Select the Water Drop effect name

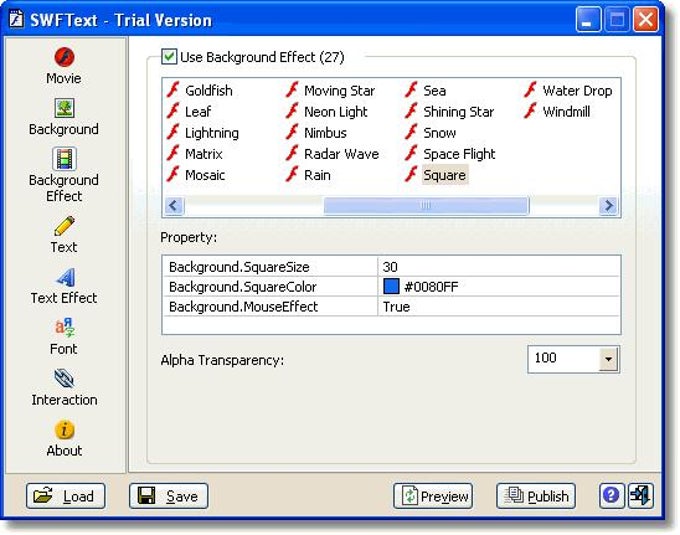click(x=577, y=91)
